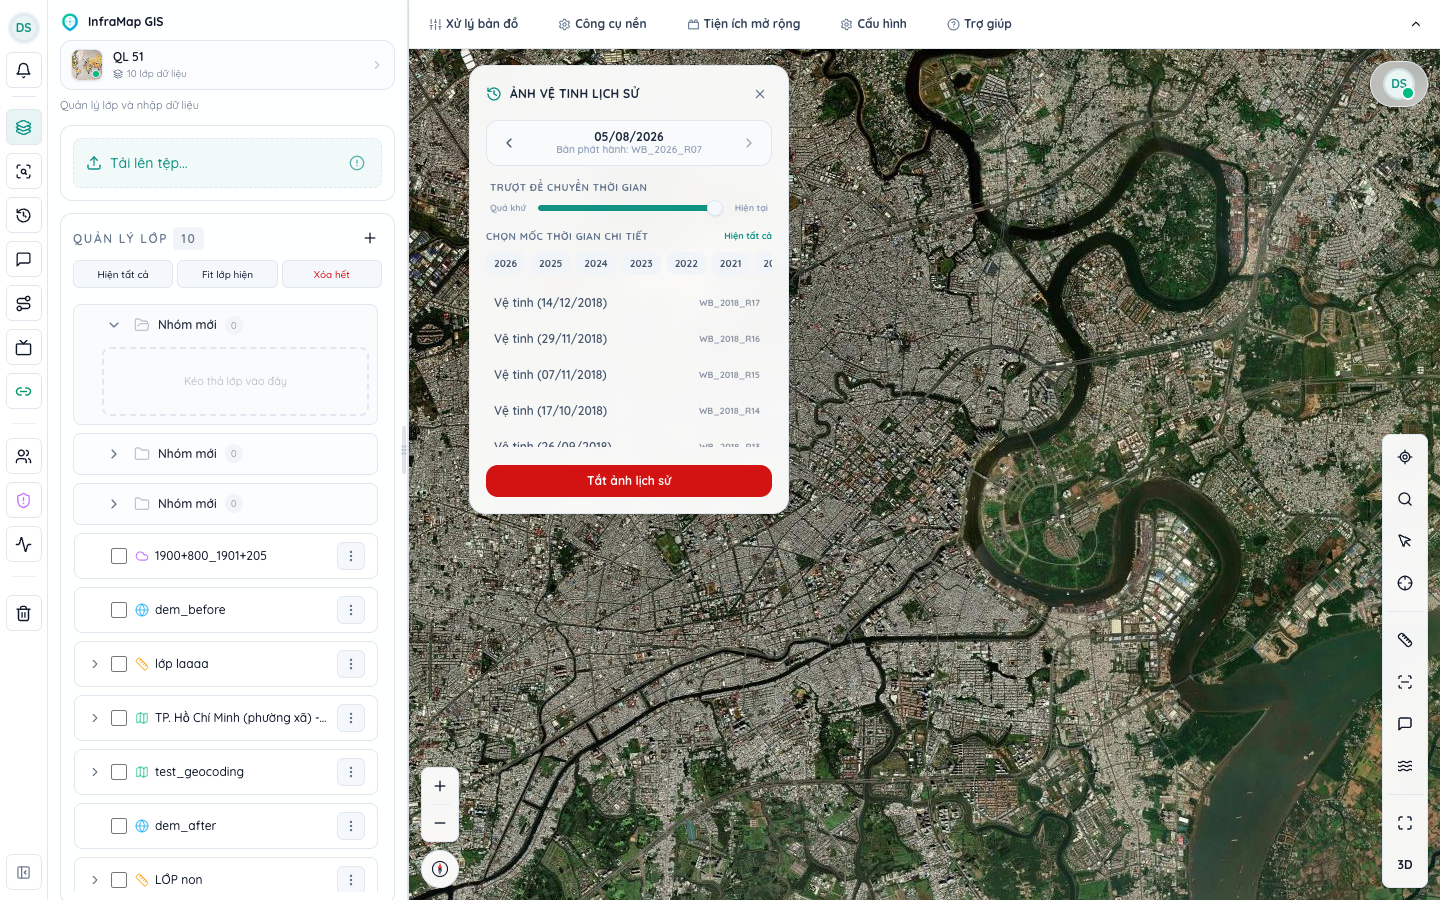The width and height of the screenshot is (1440, 900).
Task: Expand the third Nhóm mới group
Action: 114,504
